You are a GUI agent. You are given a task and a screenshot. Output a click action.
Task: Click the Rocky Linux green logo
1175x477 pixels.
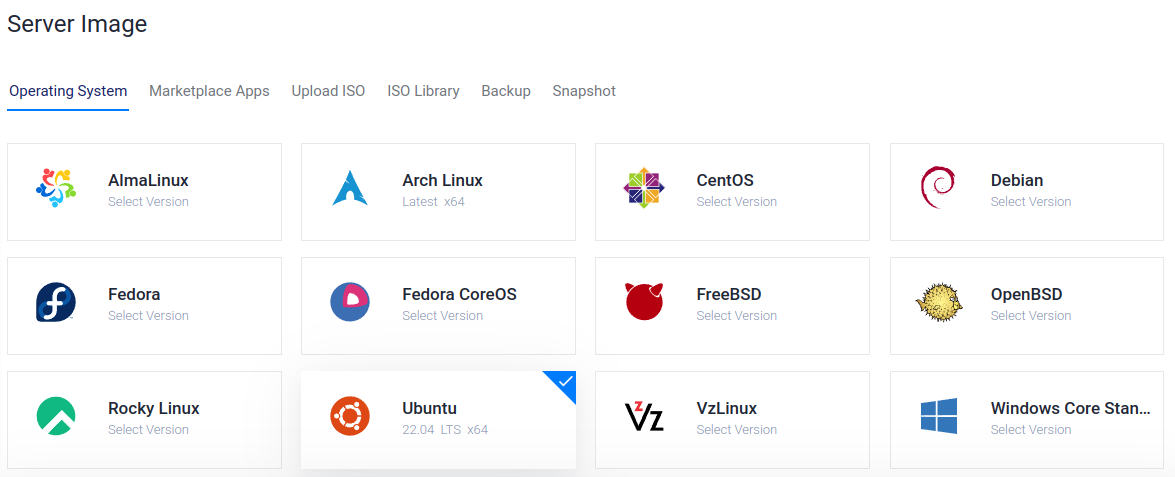55,416
